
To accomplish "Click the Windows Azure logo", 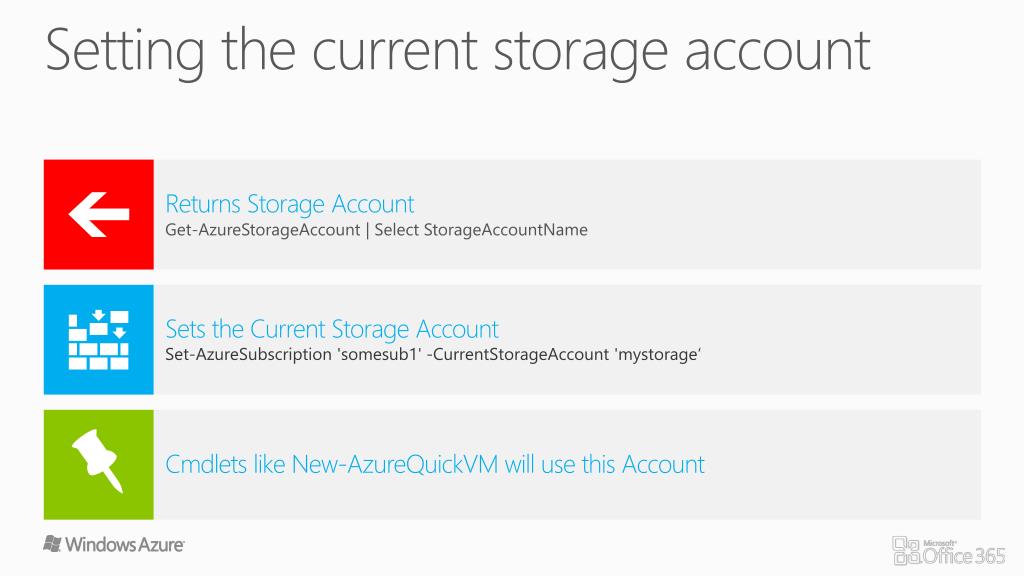I will tap(114, 544).
